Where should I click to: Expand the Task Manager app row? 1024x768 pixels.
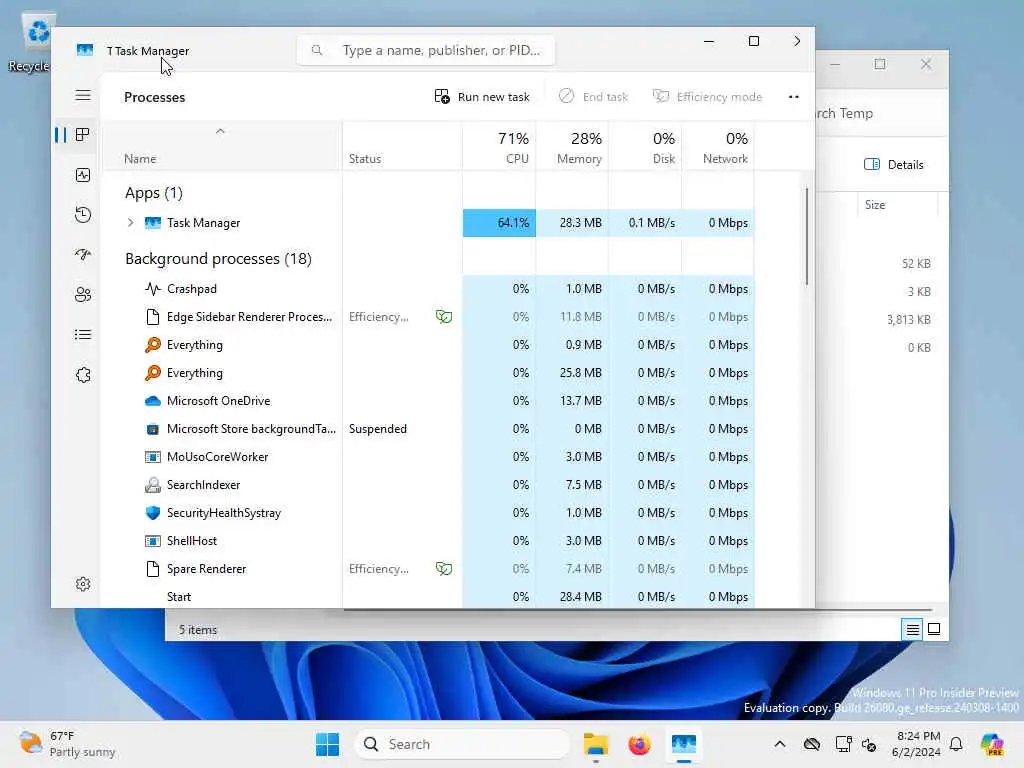[x=130, y=223]
